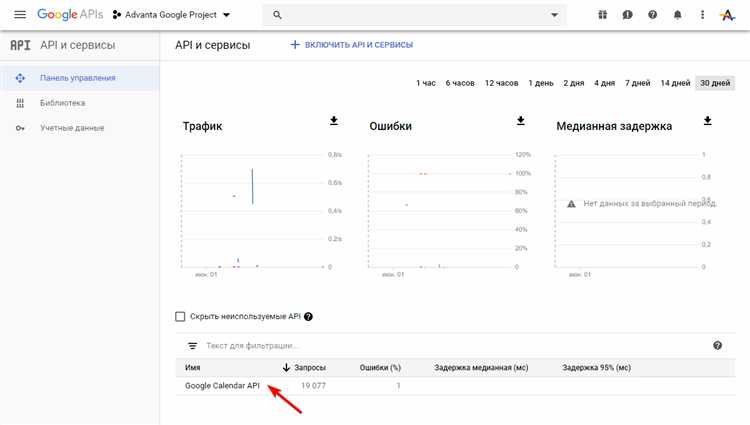The image size is (750, 425).
Task: Download the Ошибки chart data
Action: pyautogui.click(x=520, y=121)
